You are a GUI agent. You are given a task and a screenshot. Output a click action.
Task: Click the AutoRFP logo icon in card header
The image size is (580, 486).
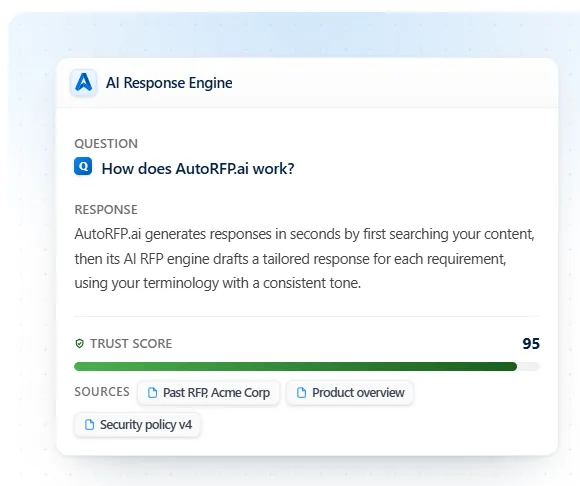pos(84,82)
